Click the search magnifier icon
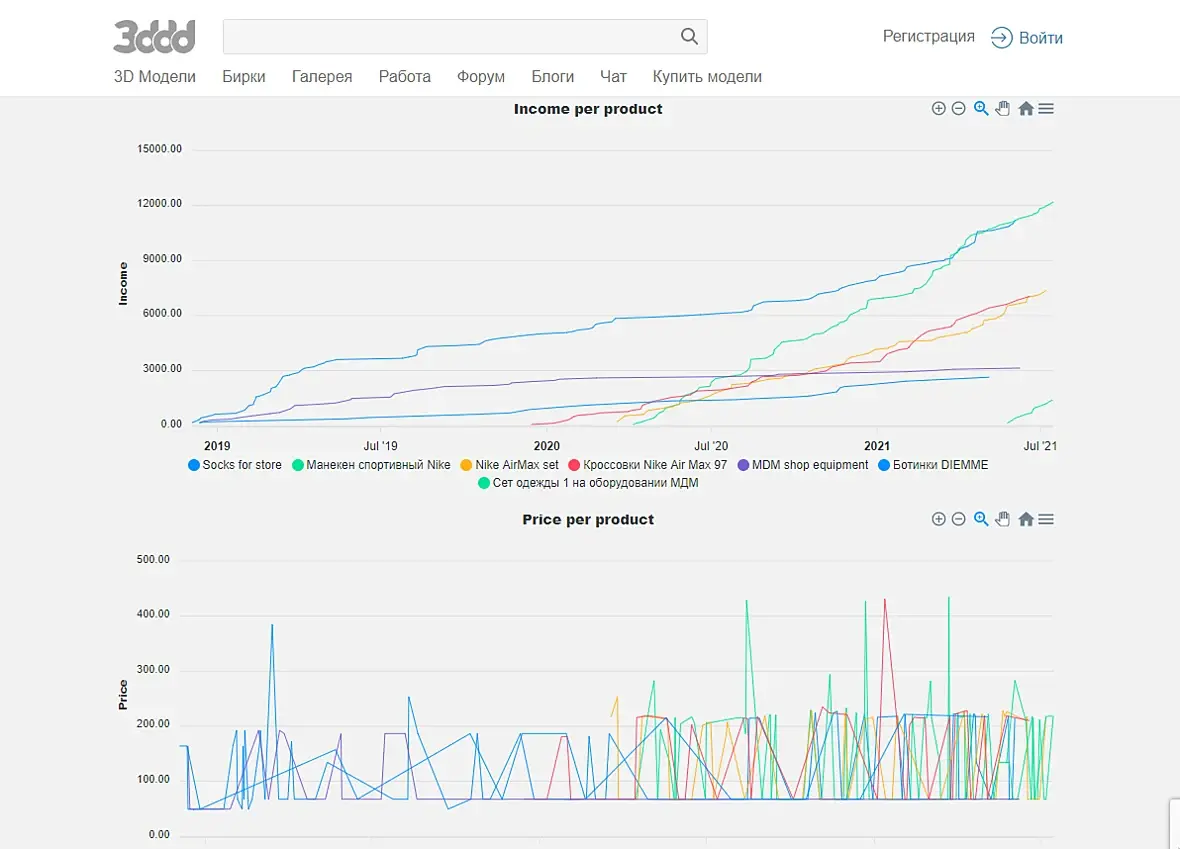The width and height of the screenshot is (1180, 849). [x=689, y=37]
